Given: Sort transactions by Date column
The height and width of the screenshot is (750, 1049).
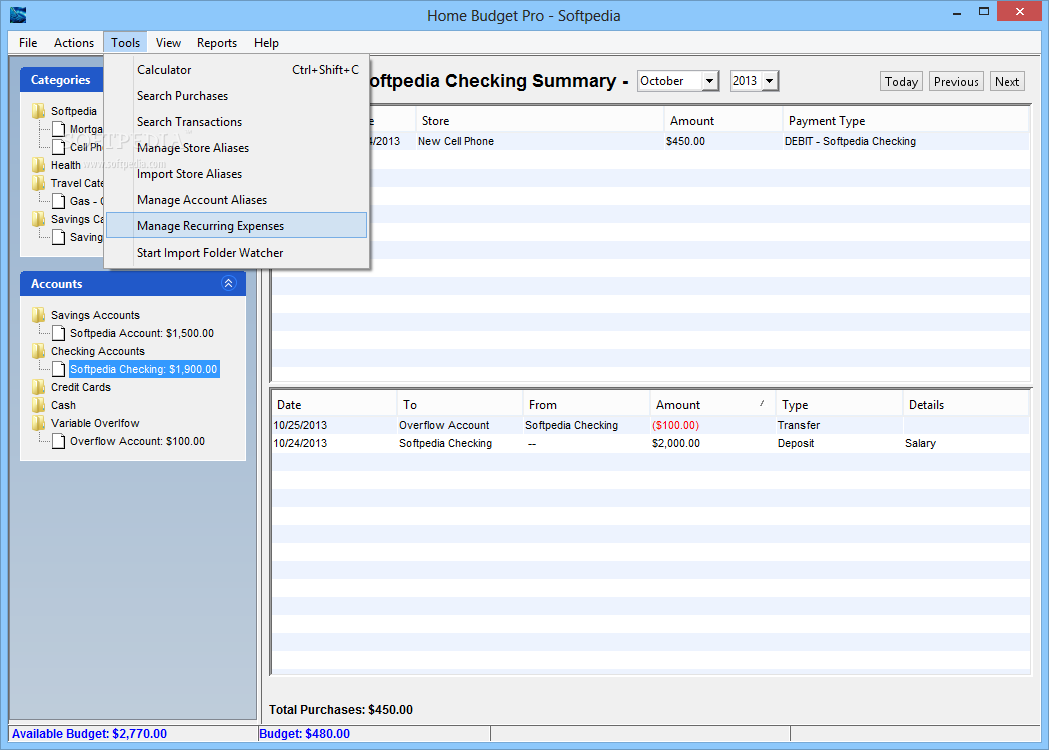Looking at the screenshot, I should tap(334, 405).
